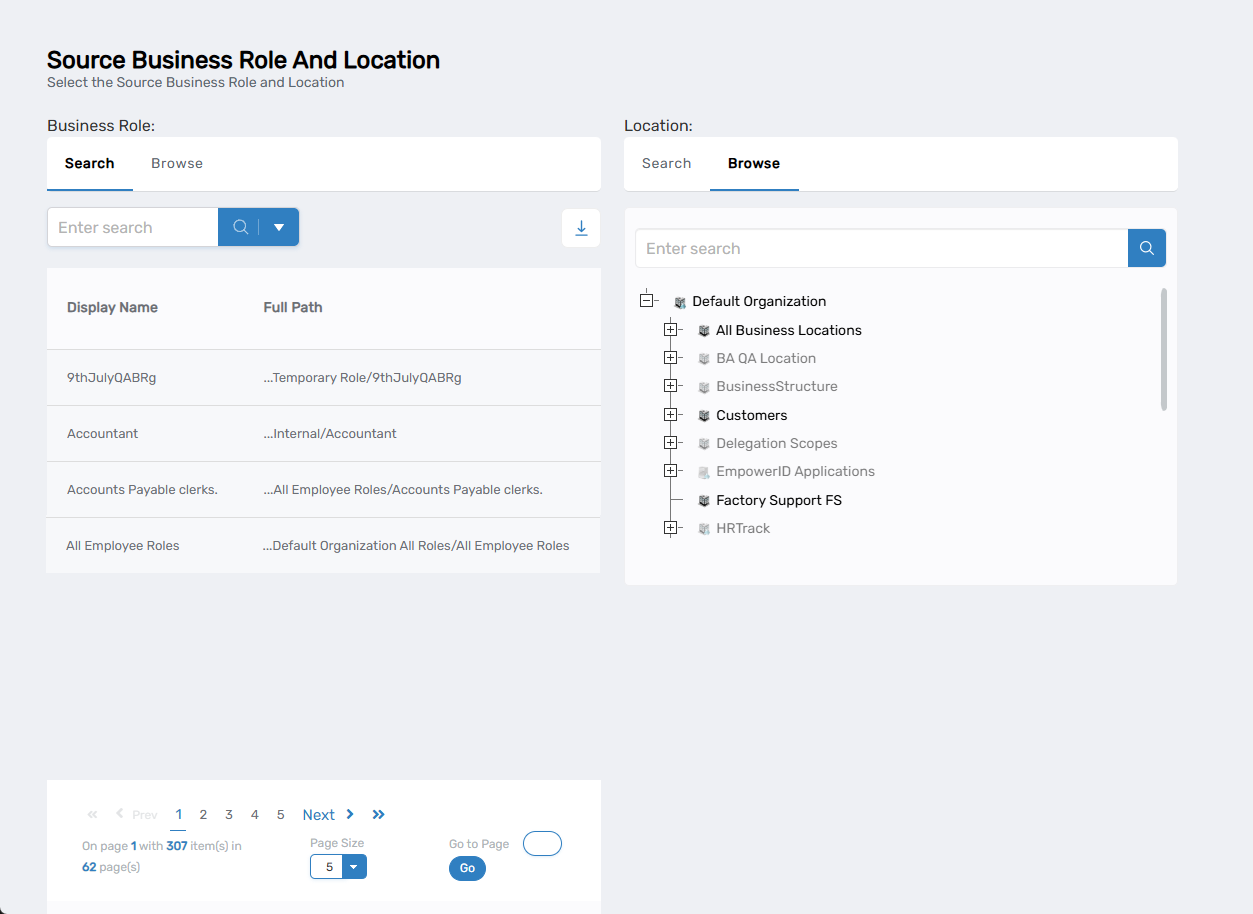
Task: Click the EmpowerID Applications icon
Action: [x=703, y=470]
